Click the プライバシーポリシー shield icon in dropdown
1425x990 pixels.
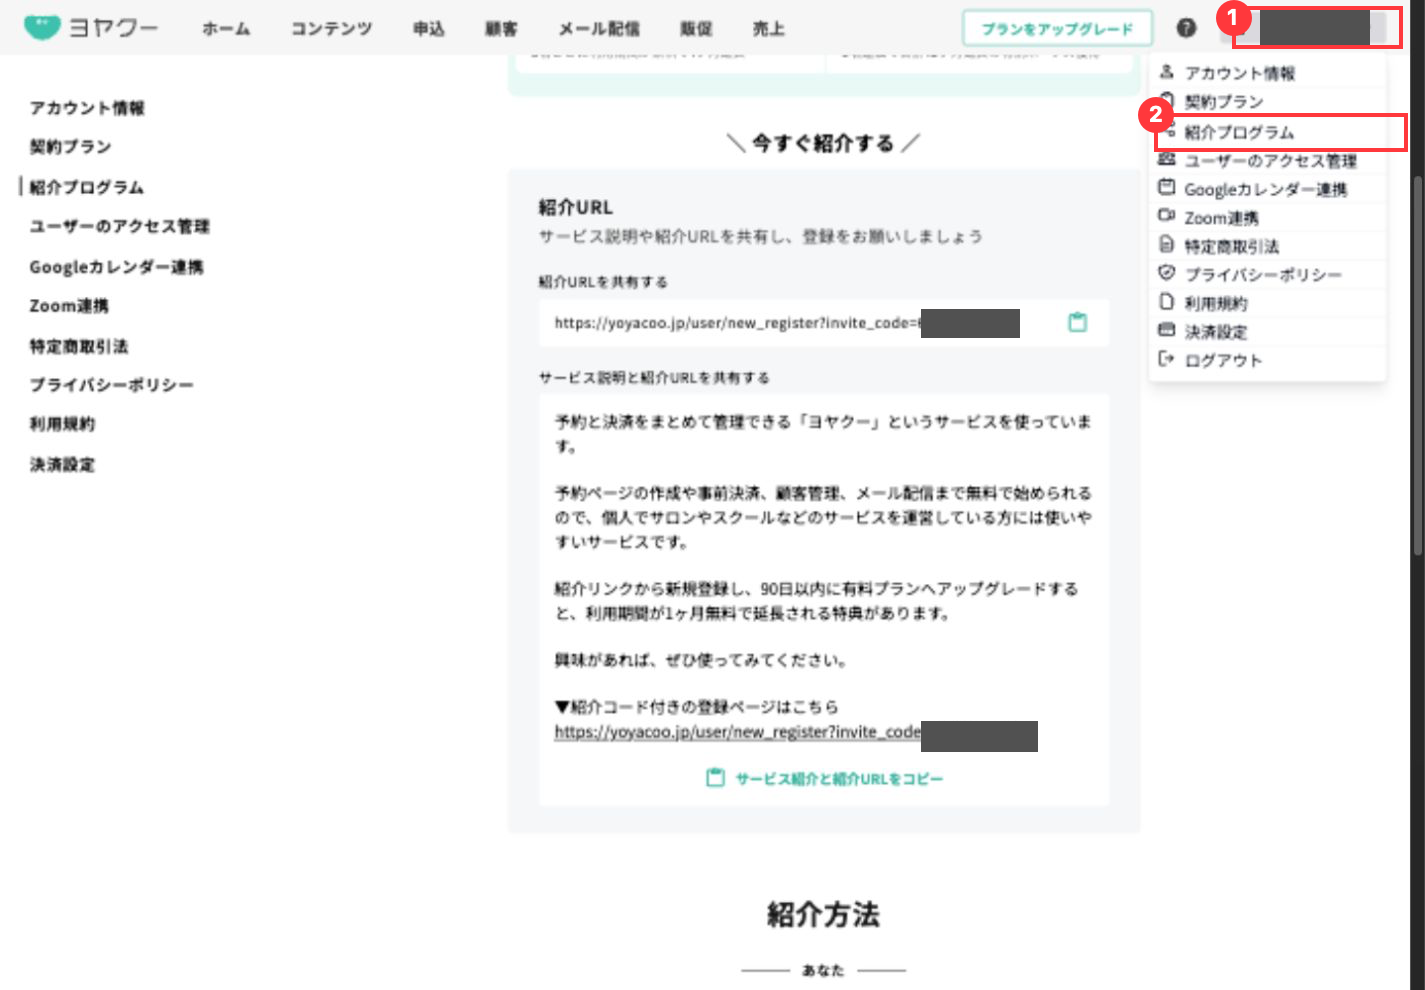[x=1166, y=273]
